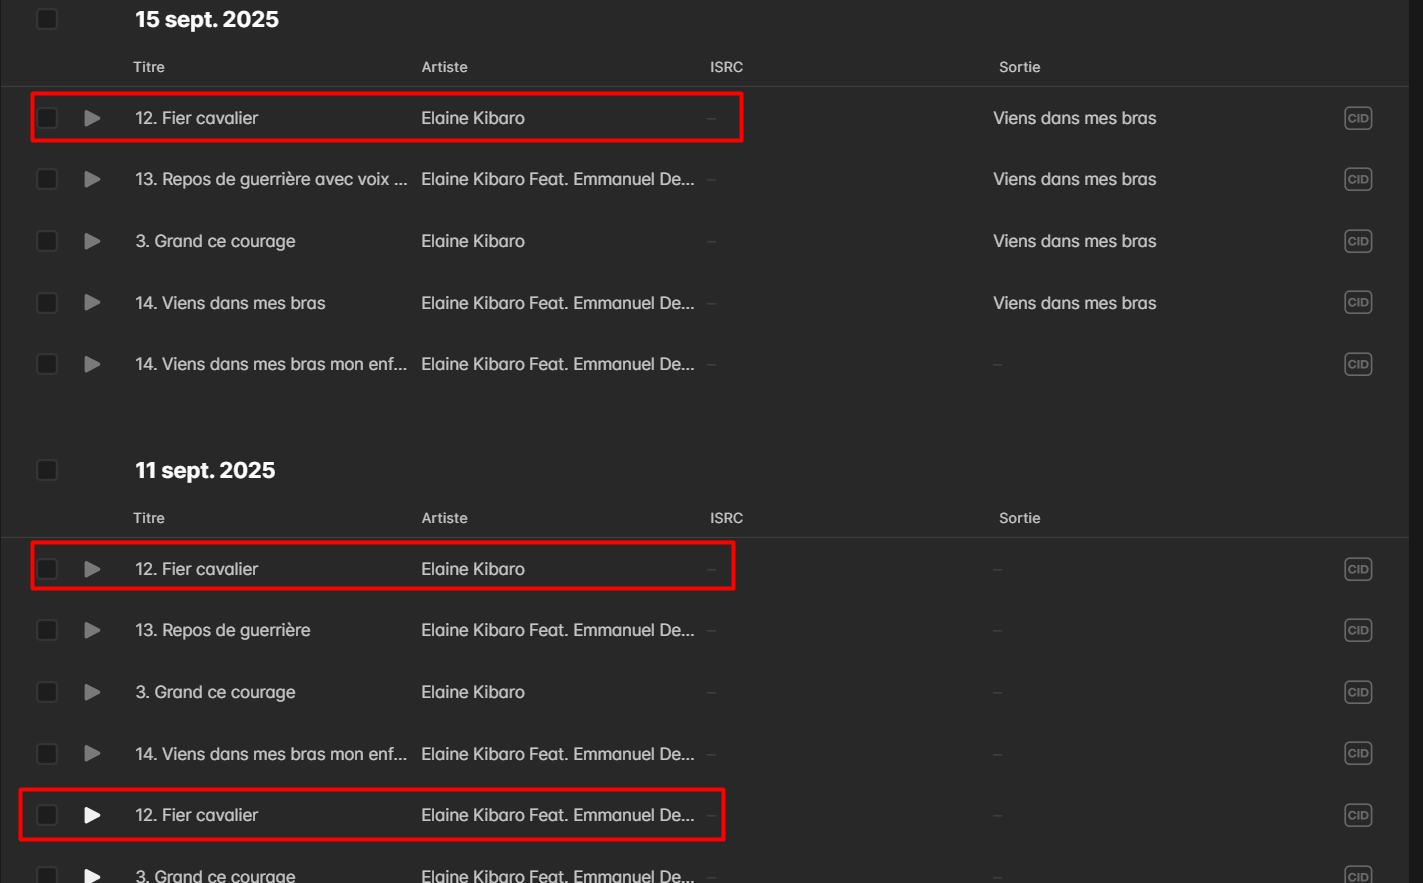Click artist Elaine Kibaro on 15 sept. Fier cavalier row

(x=473, y=118)
